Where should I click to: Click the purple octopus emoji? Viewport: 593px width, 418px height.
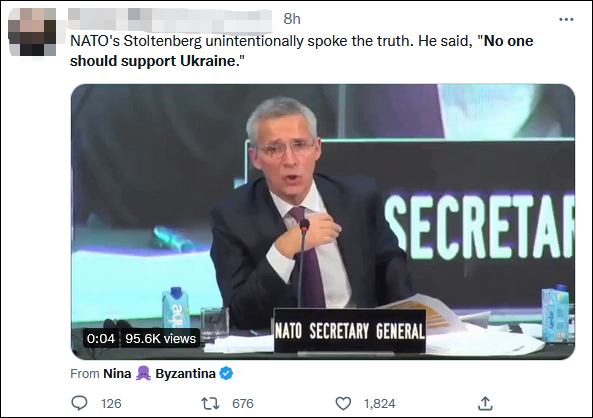tap(143, 373)
